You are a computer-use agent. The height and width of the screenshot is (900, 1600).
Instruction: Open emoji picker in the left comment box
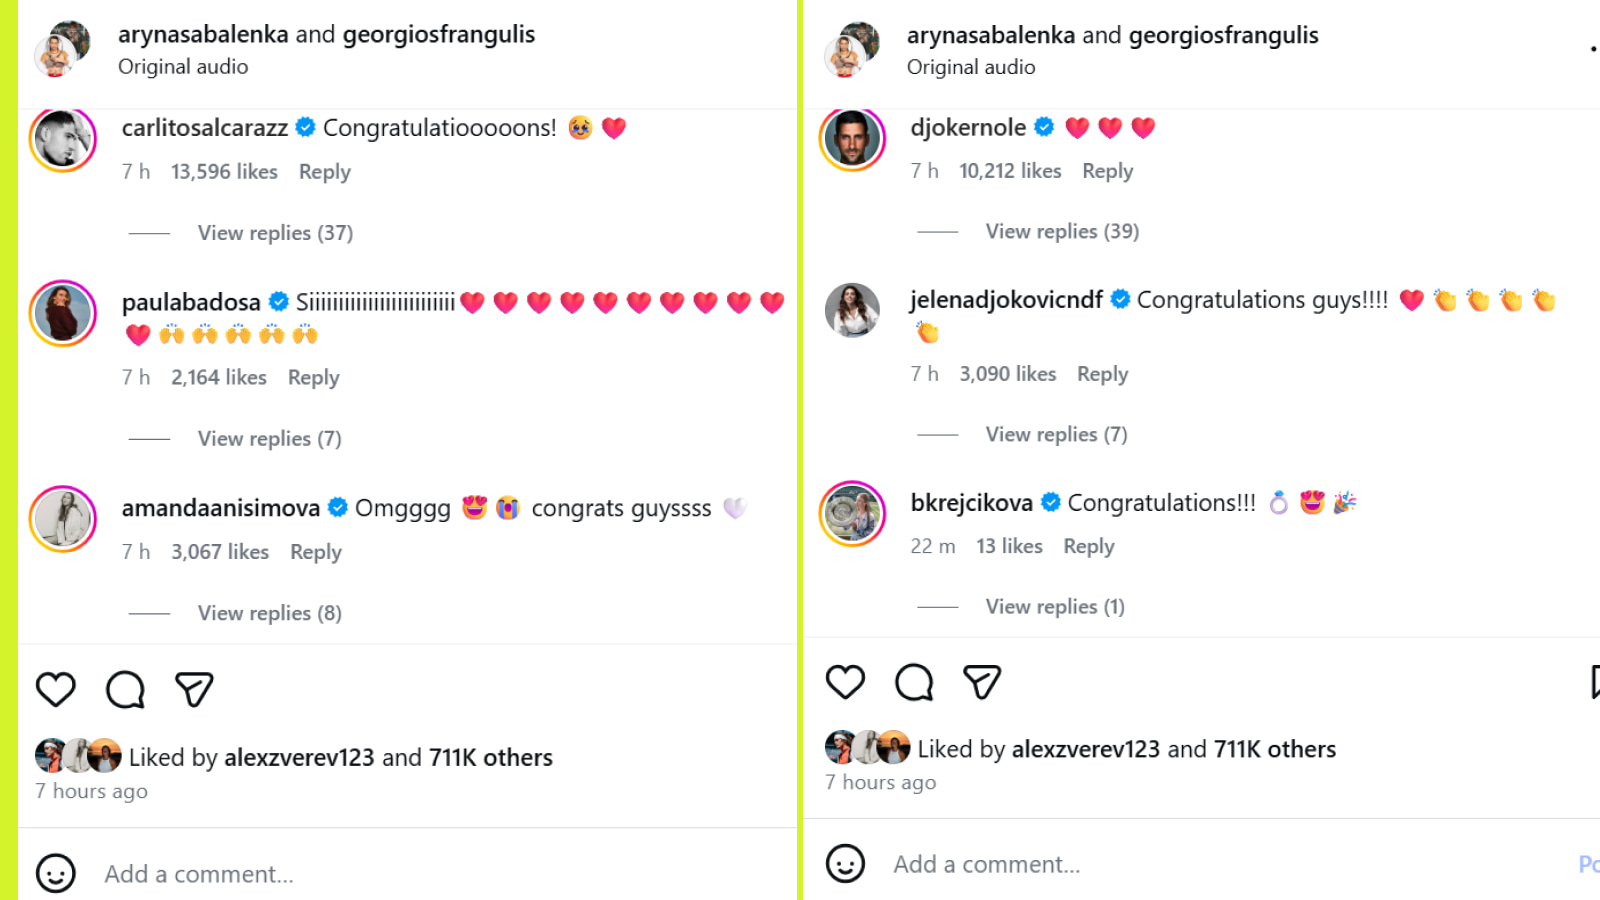point(56,873)
